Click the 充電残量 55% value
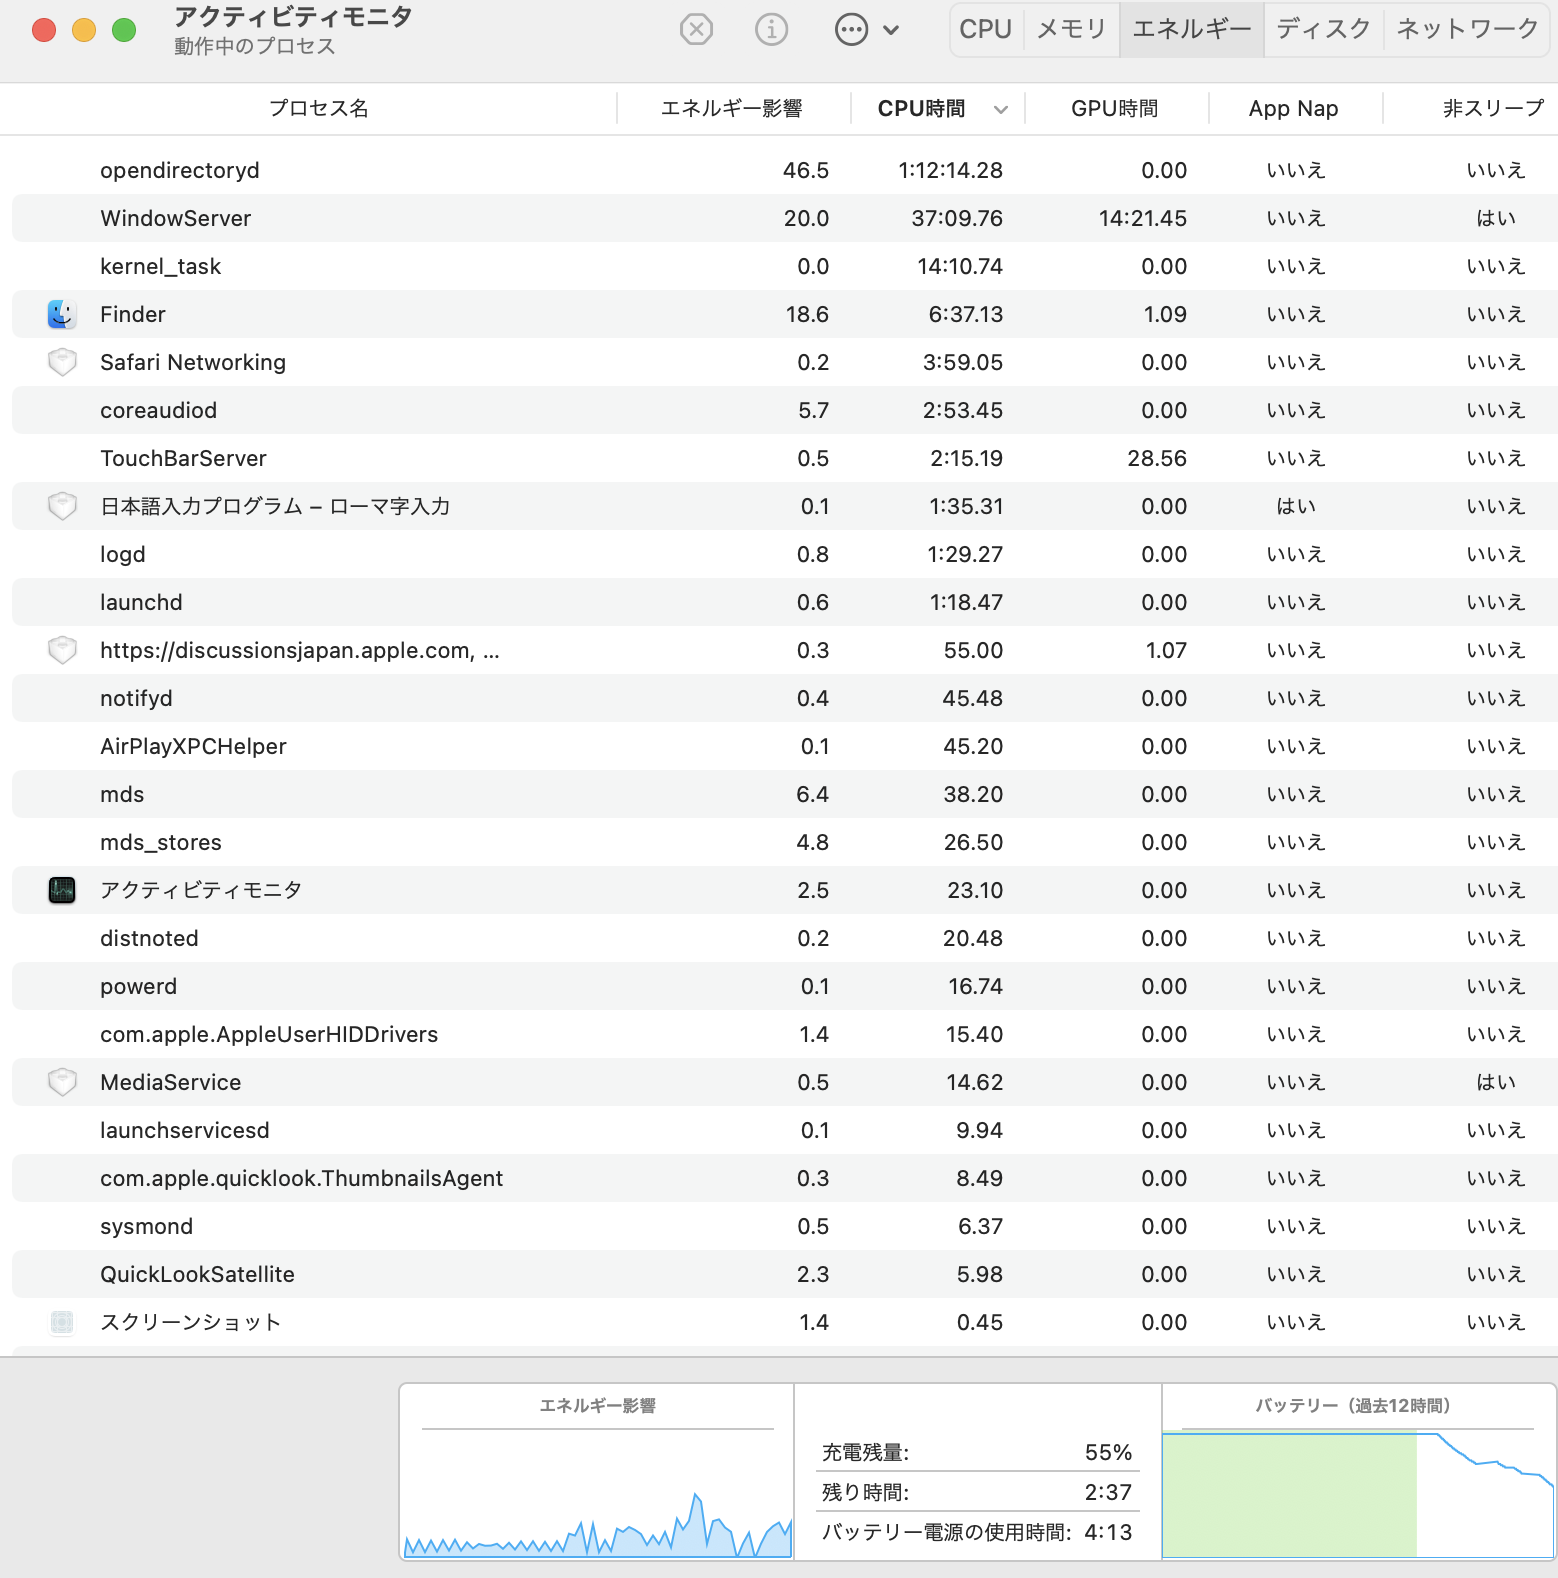The width and height of the screenshot is (1558, 1578). [x=1108, y=1452]
